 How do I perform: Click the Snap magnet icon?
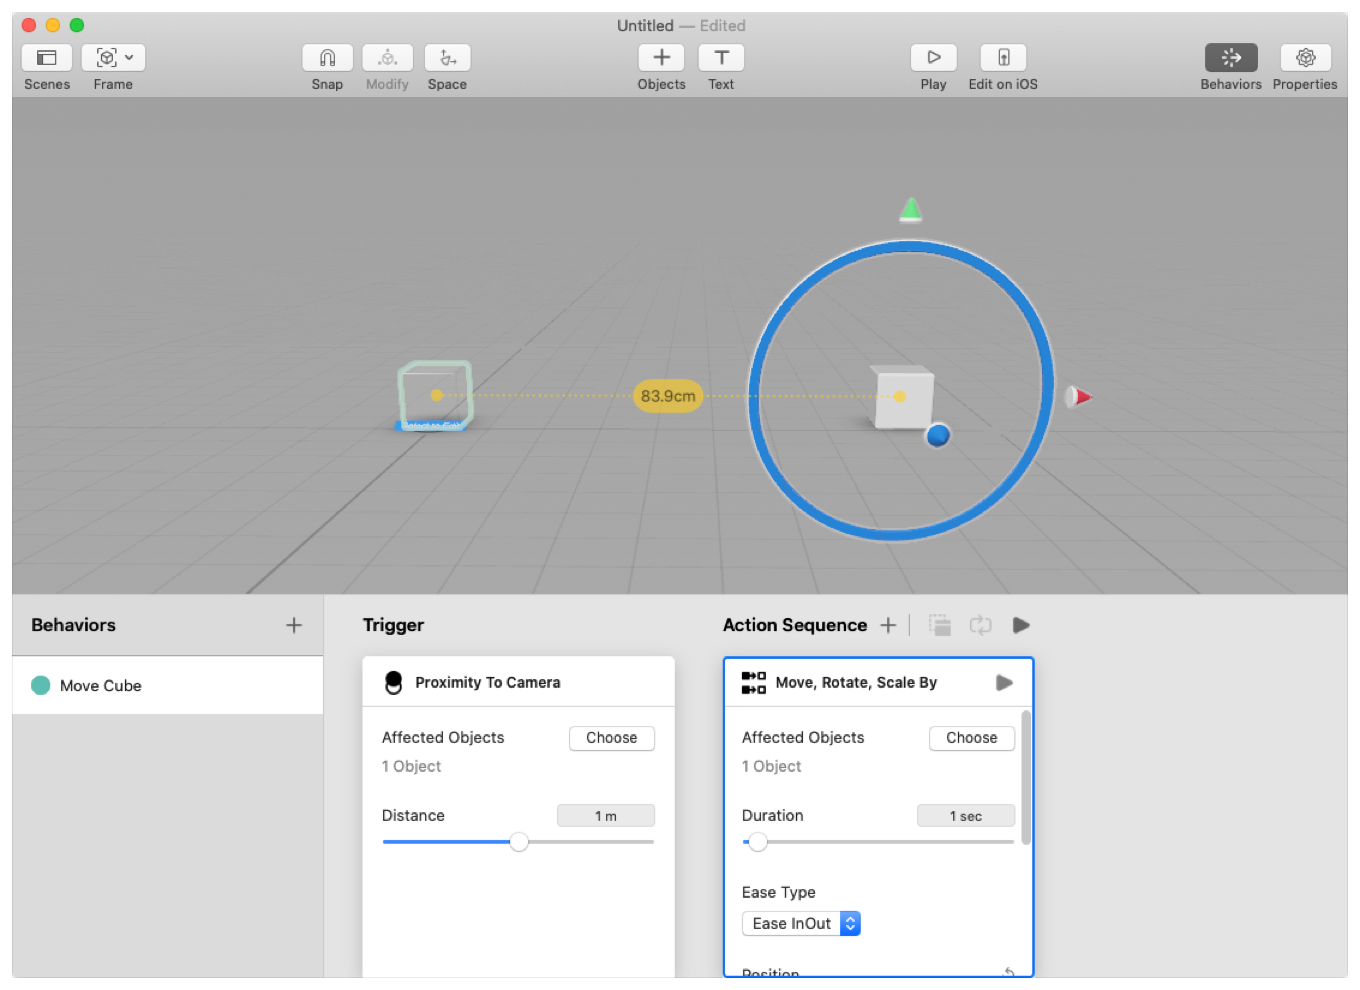(327, 57)
